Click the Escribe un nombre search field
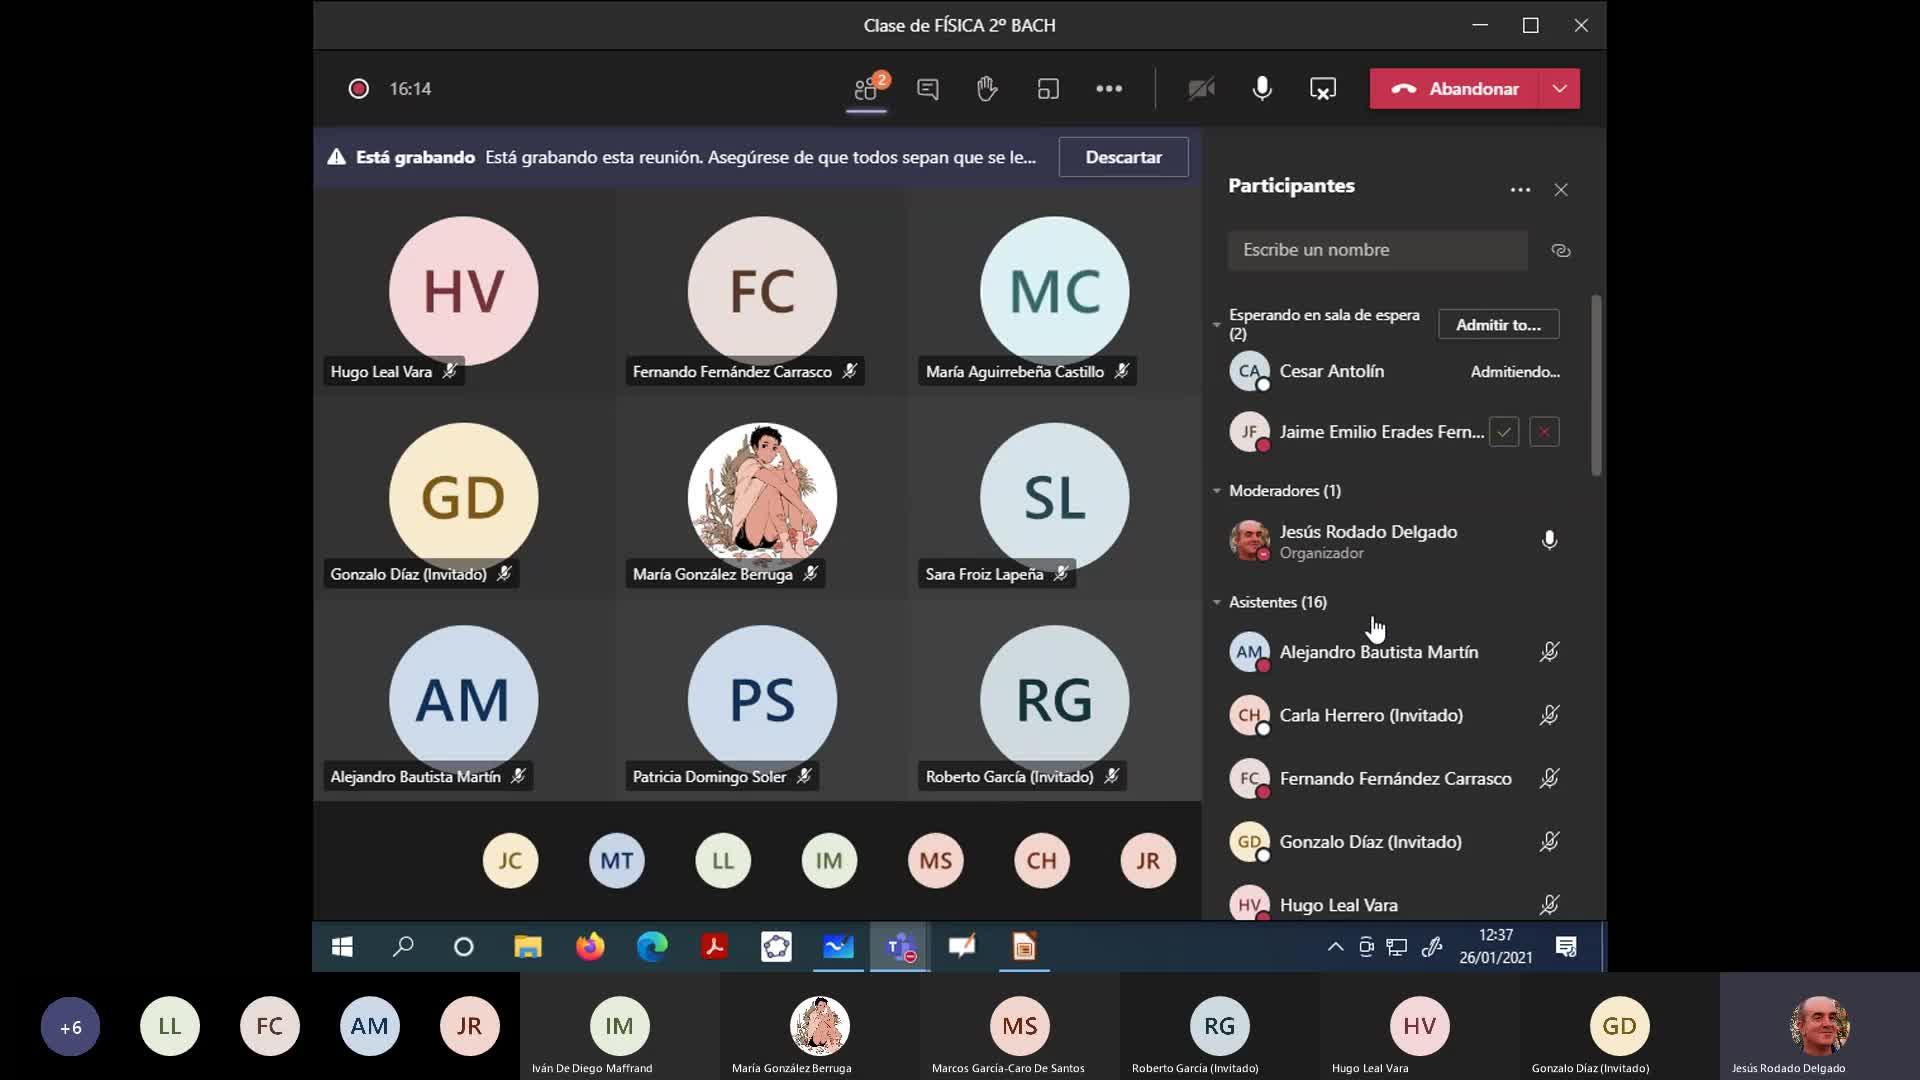The height and width of the screenshot is (1080, 1920). (1376, 250)
